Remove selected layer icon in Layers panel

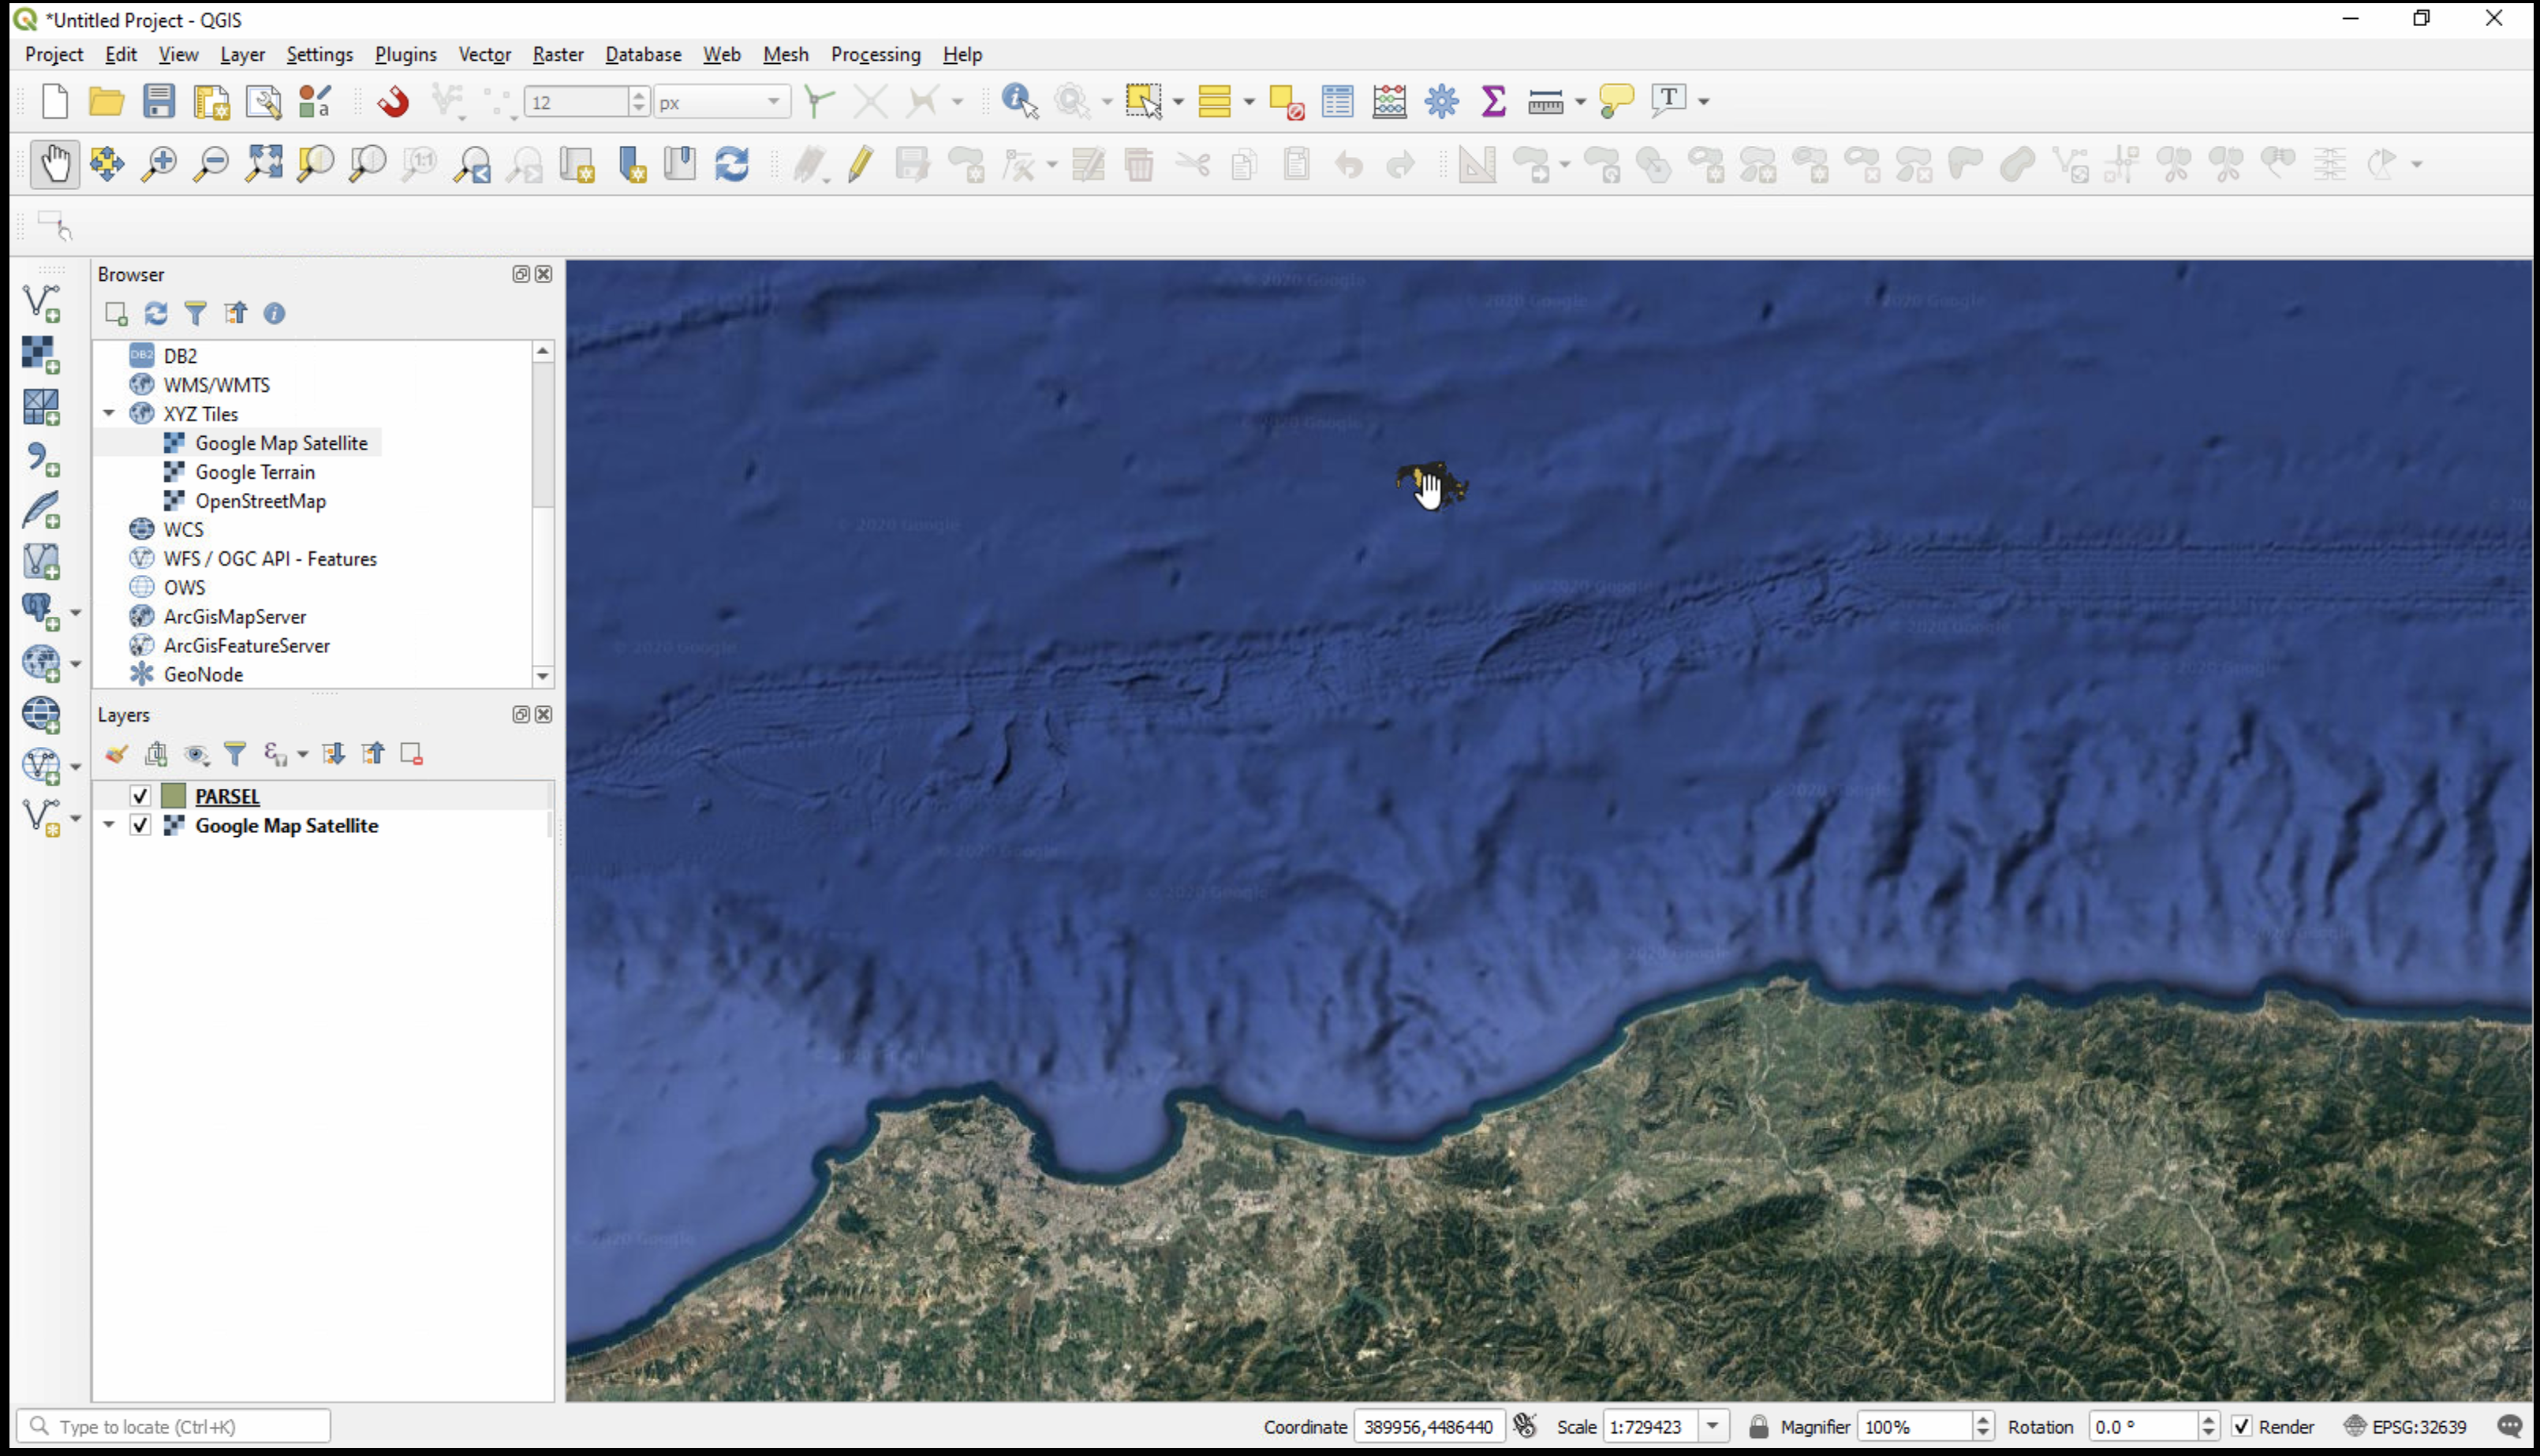[411, 754]
